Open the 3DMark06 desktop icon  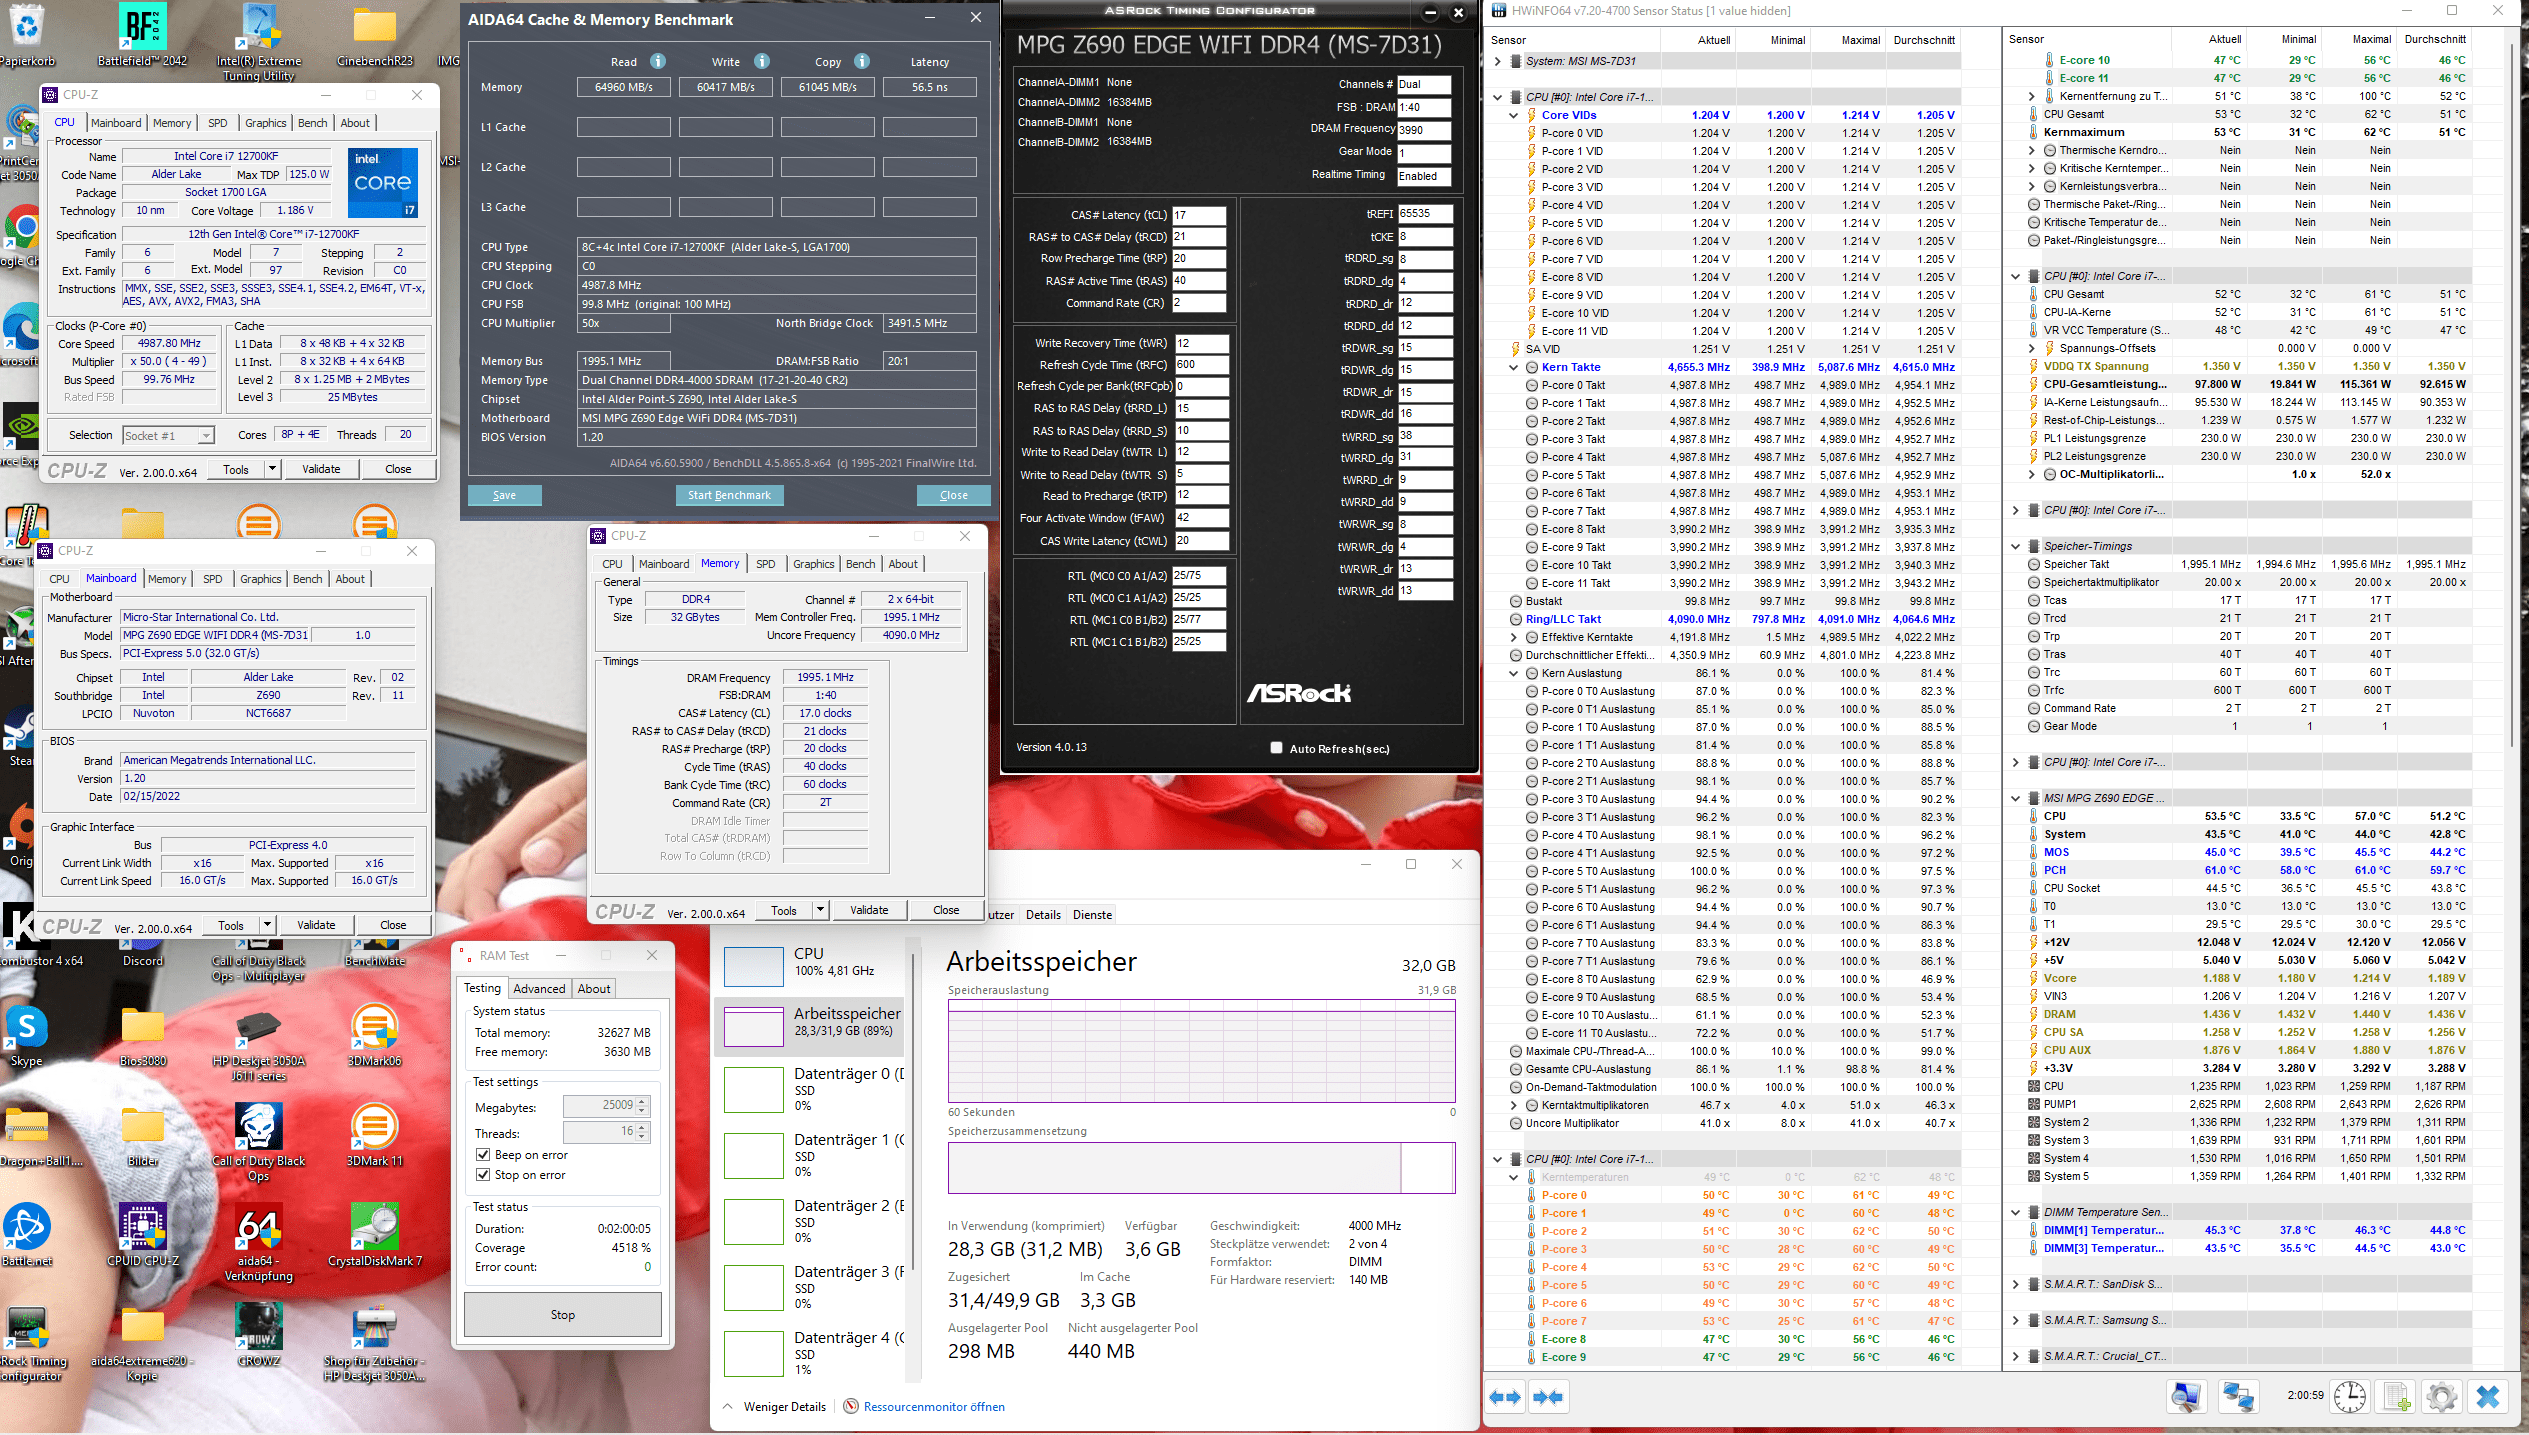click(x=375, y=1036)
